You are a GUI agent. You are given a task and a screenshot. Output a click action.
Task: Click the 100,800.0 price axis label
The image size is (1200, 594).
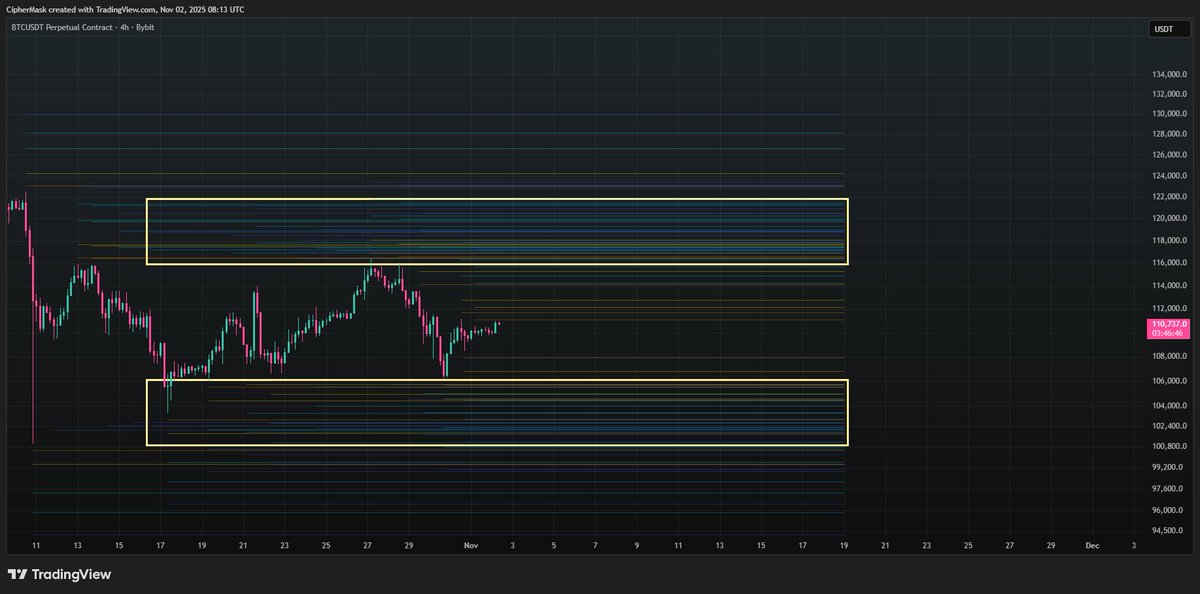point(1170,446)
